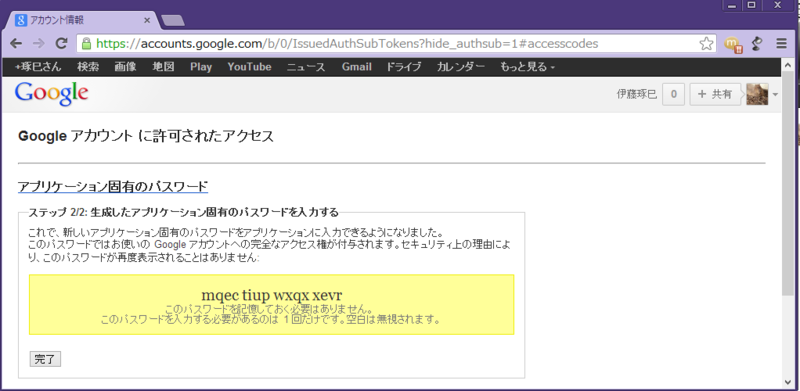Click the + 共有 share button
Image resolution: width=800 pixels, height=391 pixels.
[x=715, y=94]
